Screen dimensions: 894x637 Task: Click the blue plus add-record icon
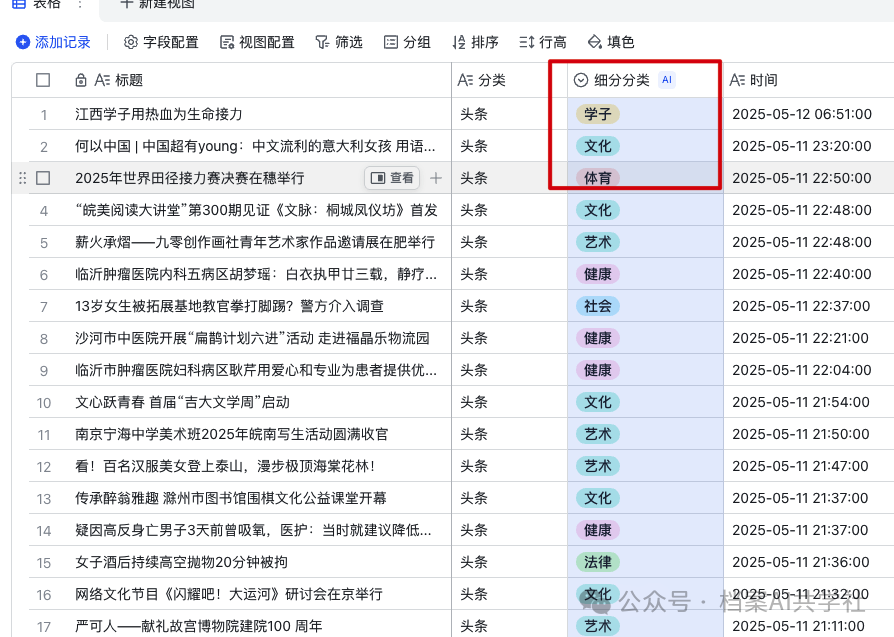[x=23, y=42]
